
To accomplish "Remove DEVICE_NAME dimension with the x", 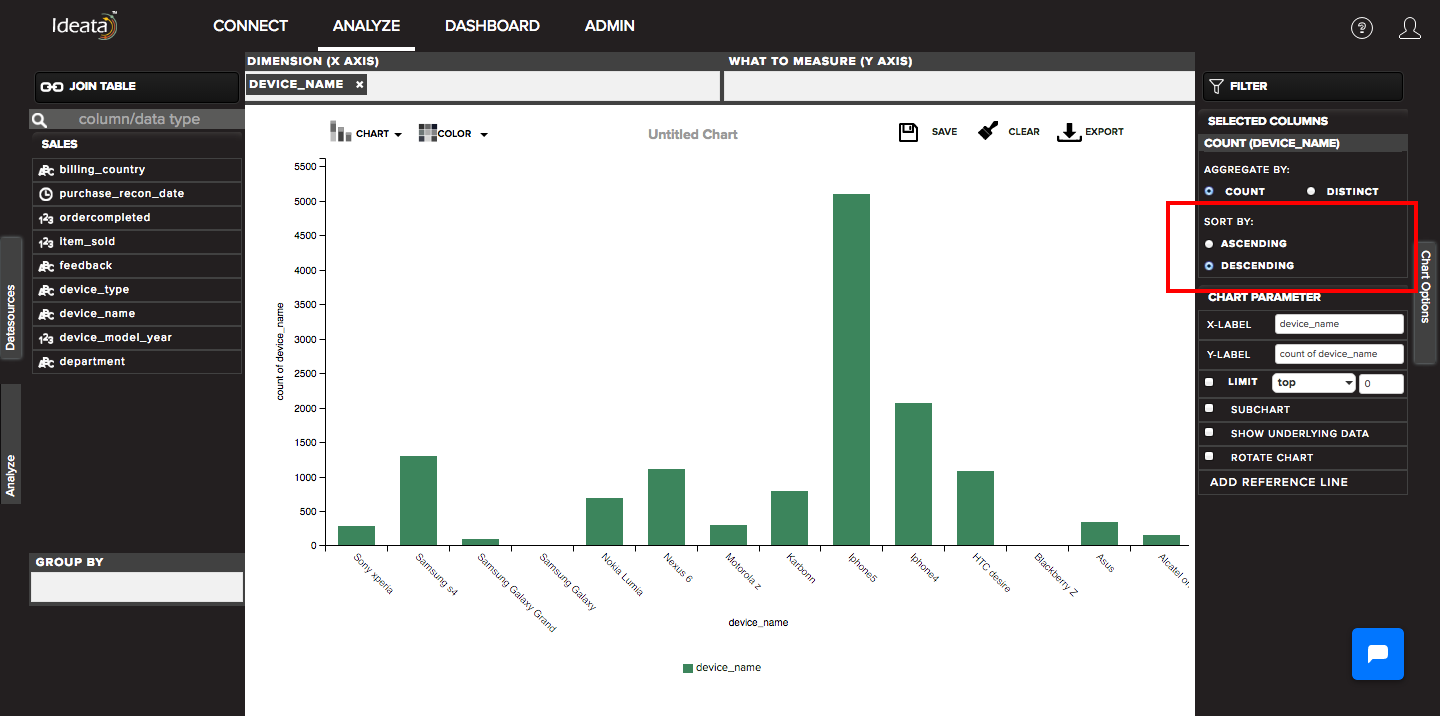I will (360, 85).
